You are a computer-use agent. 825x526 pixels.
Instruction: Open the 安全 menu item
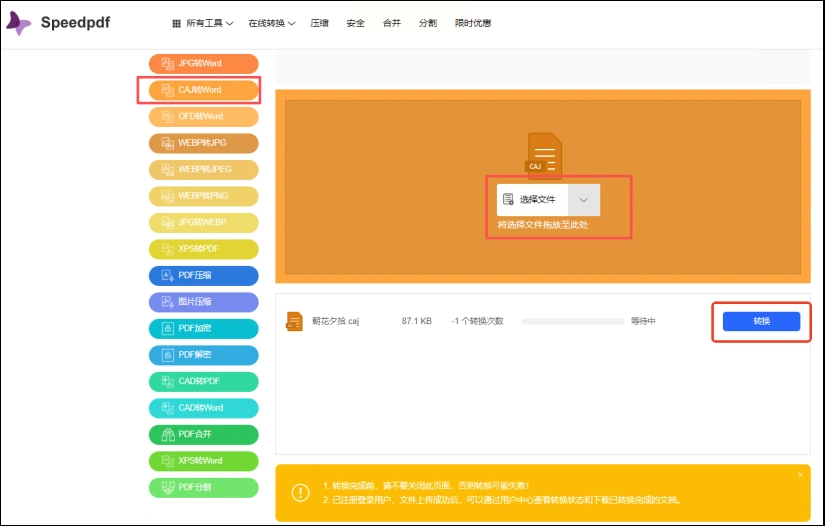coord(356,23)
